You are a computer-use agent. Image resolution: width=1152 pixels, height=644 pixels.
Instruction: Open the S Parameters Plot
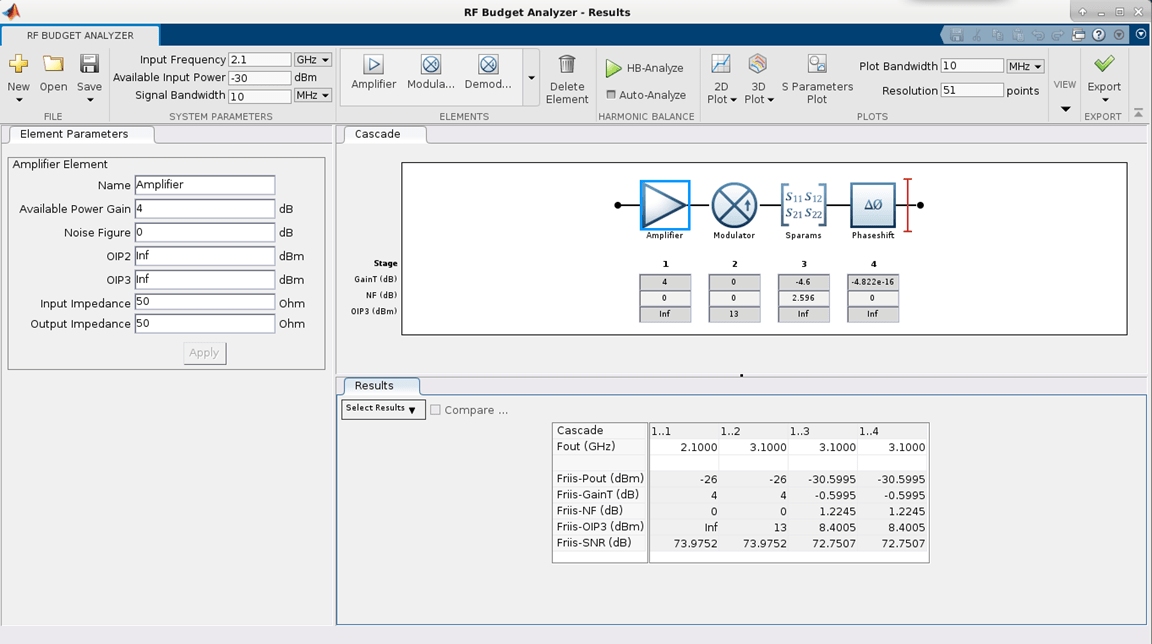pyautogui.click(x=817, y=66)
